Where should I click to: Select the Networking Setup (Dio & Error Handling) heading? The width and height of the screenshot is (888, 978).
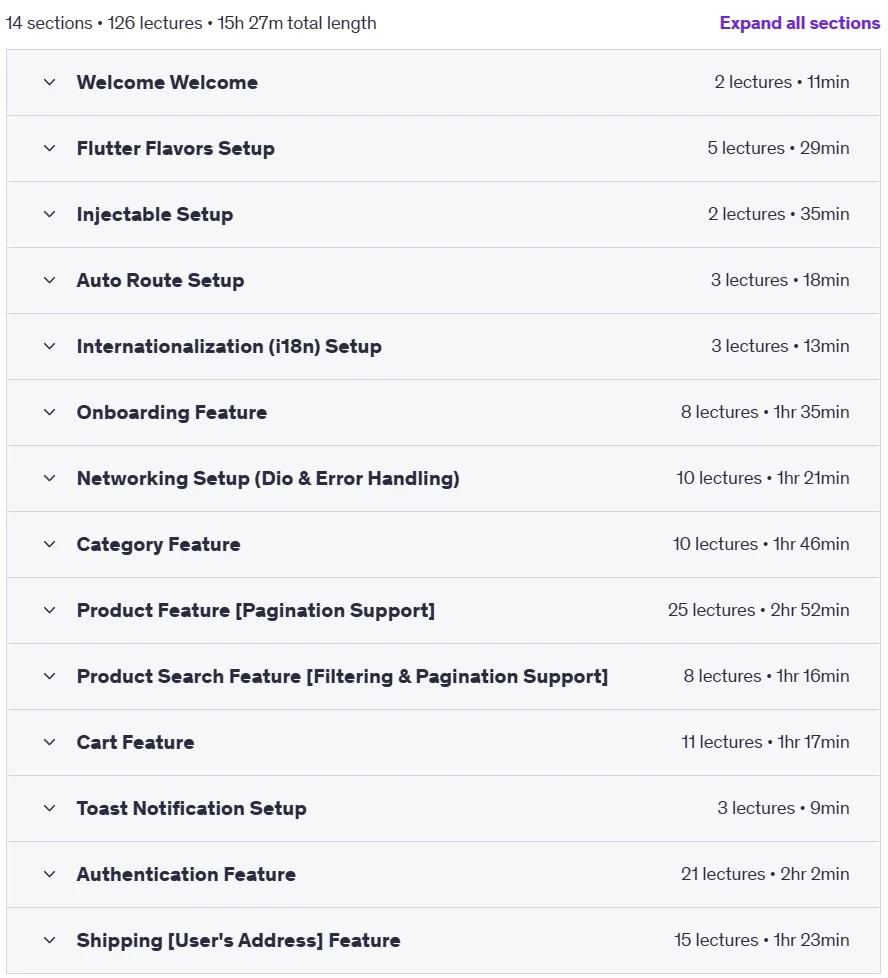coord(268,478)
